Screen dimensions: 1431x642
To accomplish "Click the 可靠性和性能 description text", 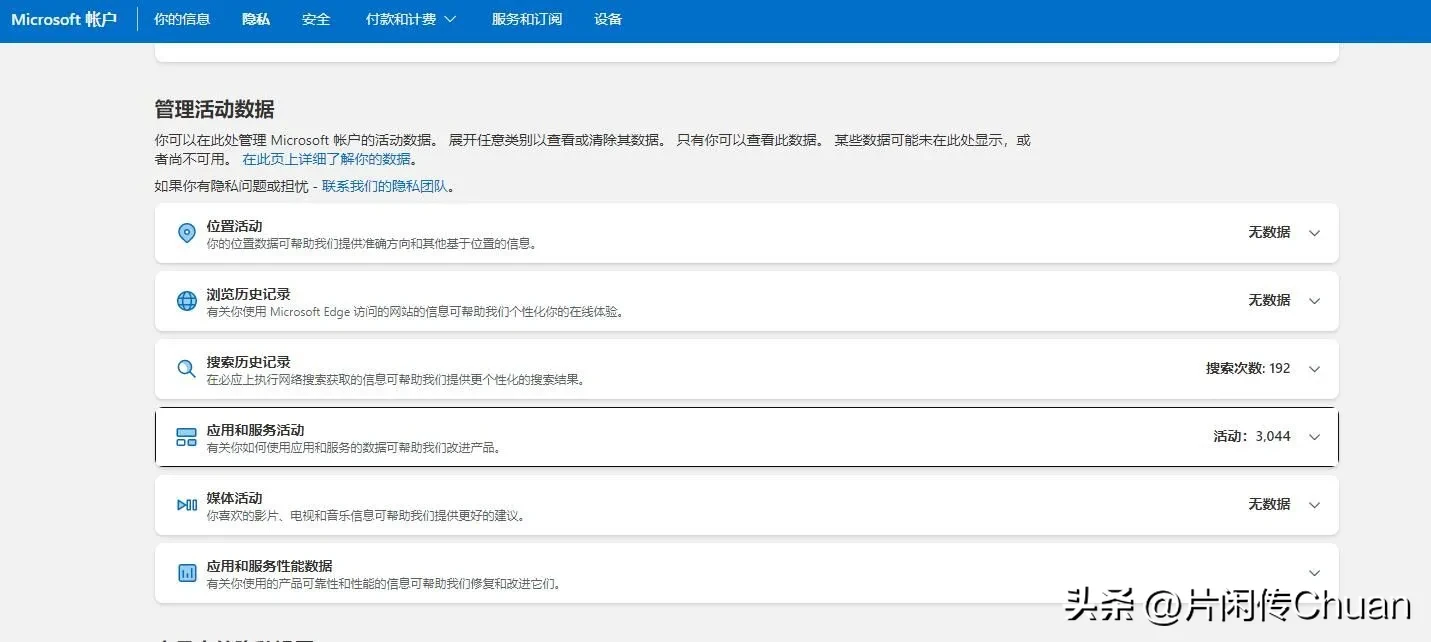I will point(384,584).
